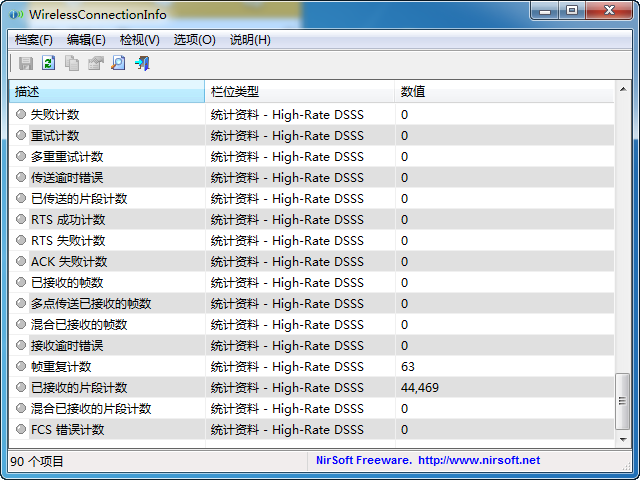Click the gray icon beside 已接收的帧数
Screen dimensions: 640x480
point(21,282)
